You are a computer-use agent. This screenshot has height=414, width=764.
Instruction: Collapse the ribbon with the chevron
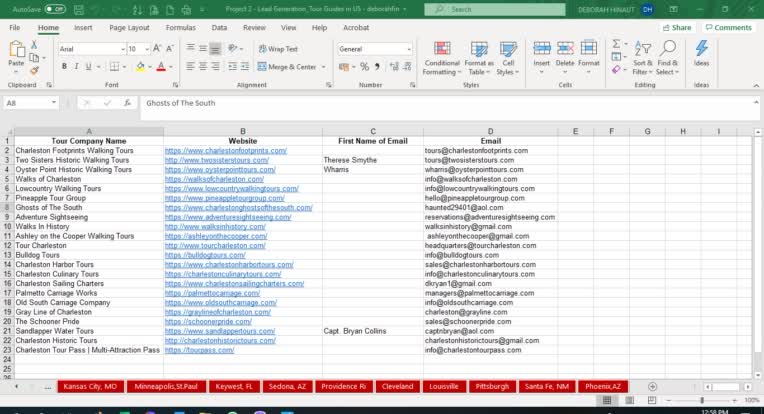(x=756, y=85)
